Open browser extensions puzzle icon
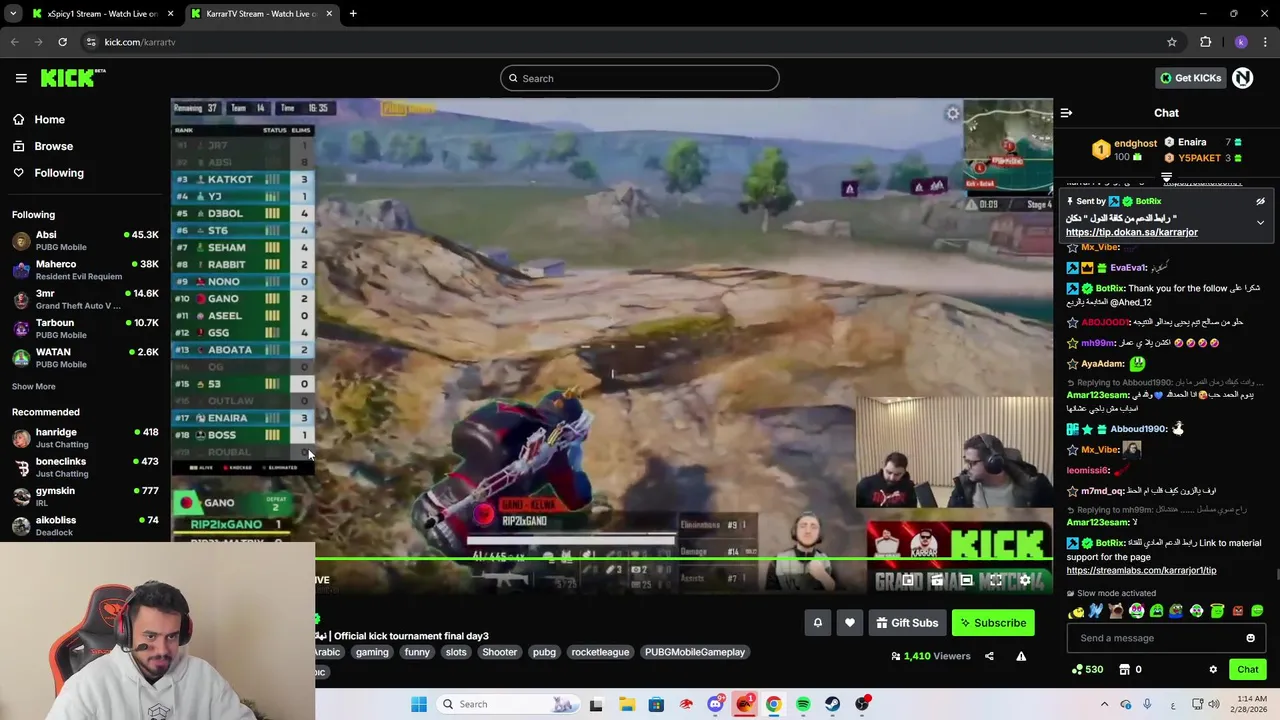 tap(1205, 42)
